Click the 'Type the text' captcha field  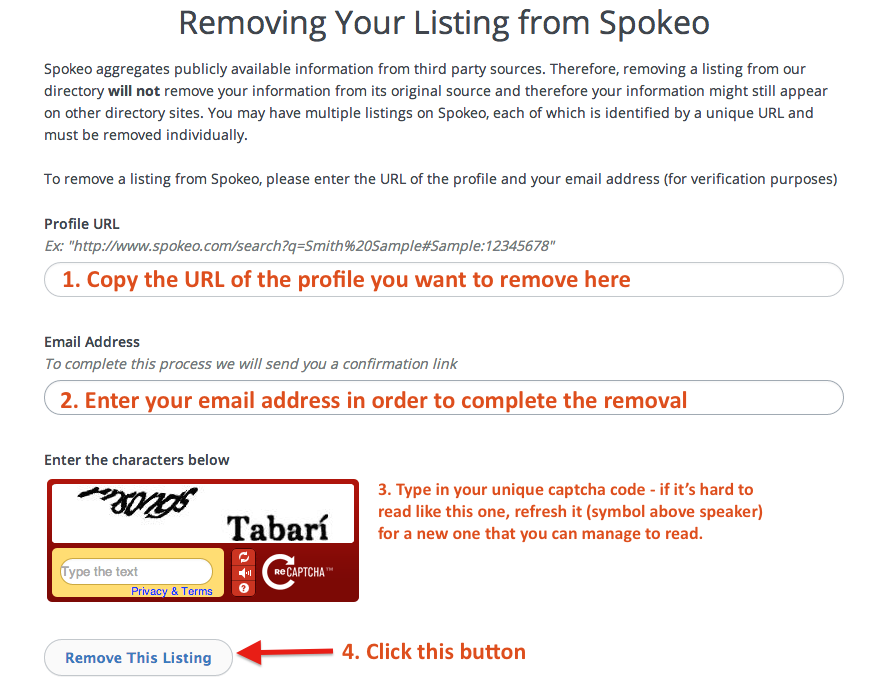136,571
